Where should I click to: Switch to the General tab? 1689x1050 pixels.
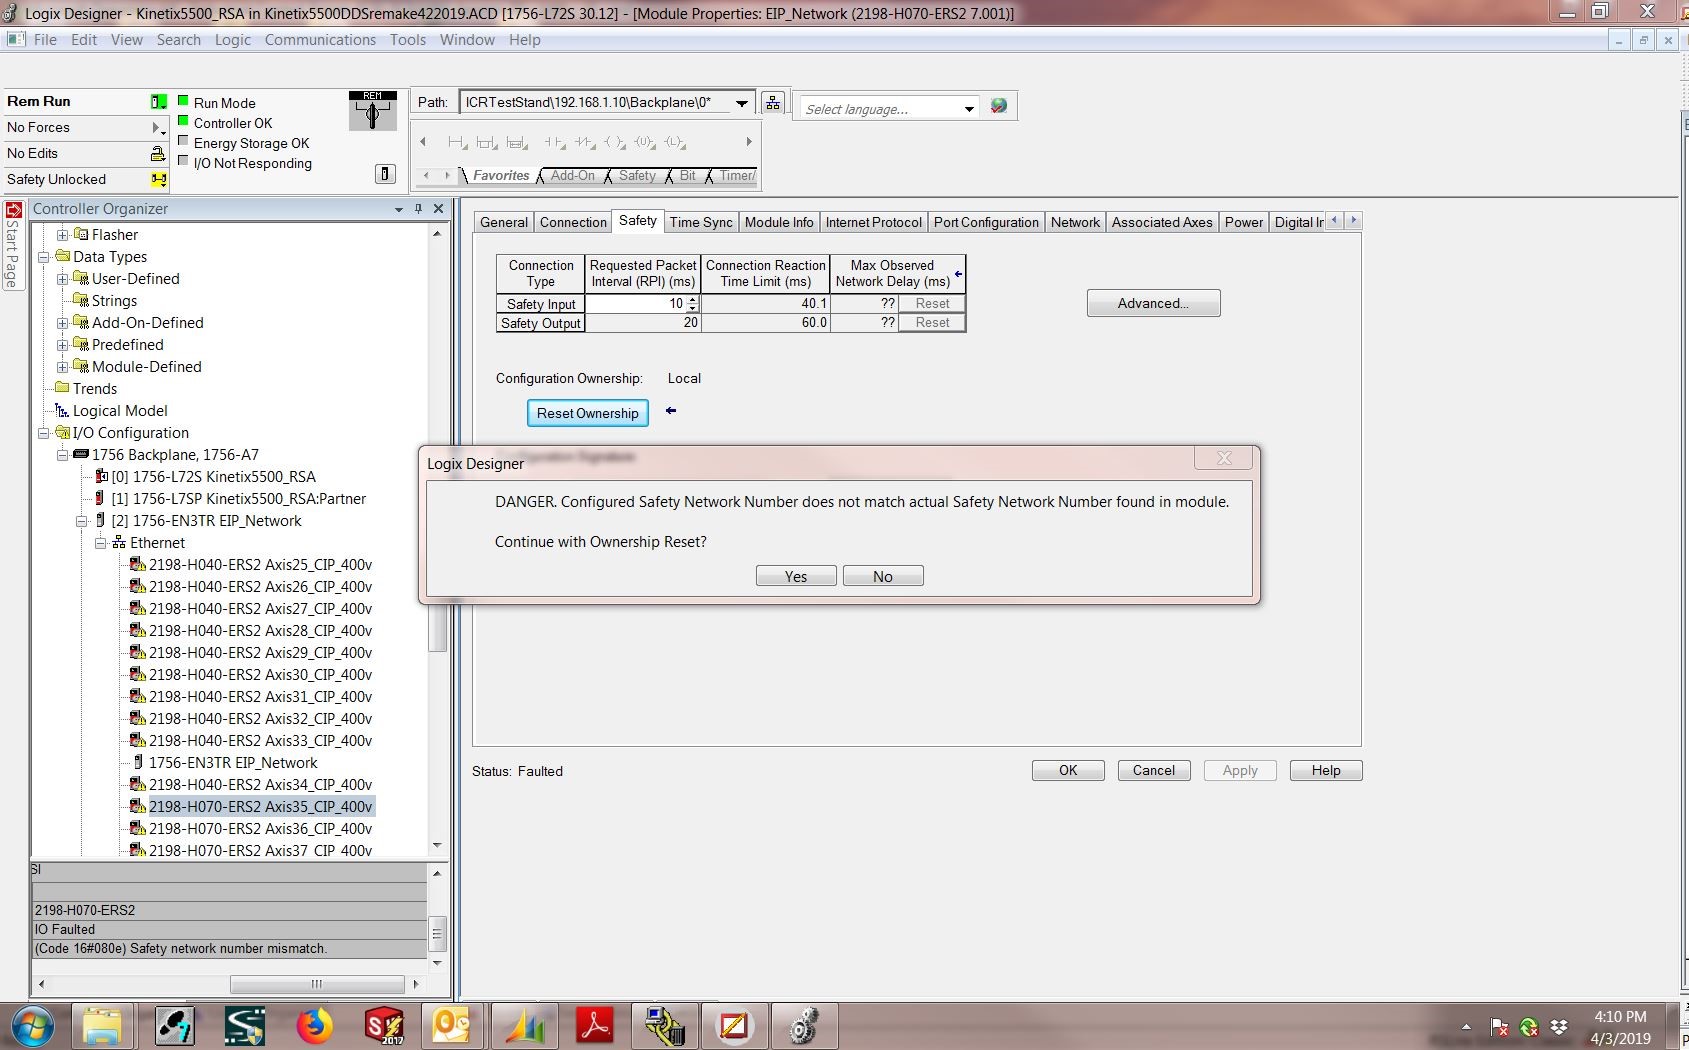(x=504, y=222)
